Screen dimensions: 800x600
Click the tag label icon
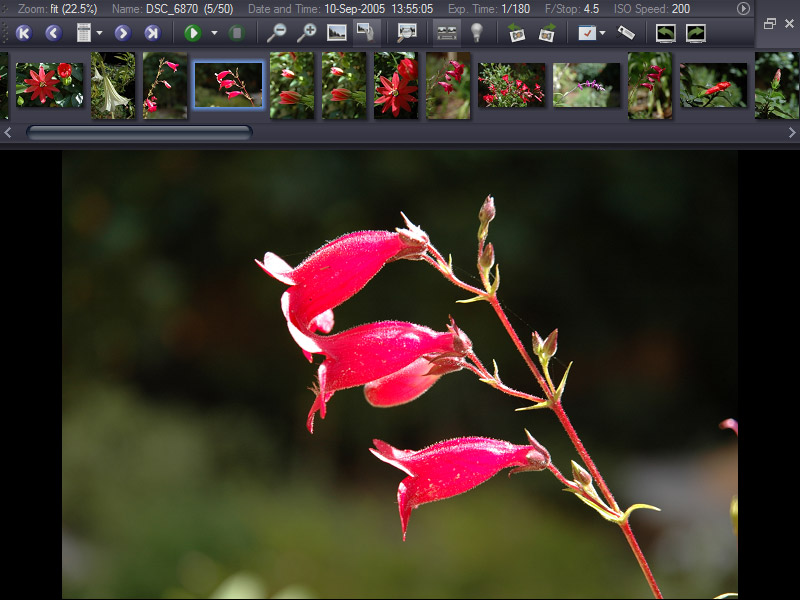tap(626, 33)
